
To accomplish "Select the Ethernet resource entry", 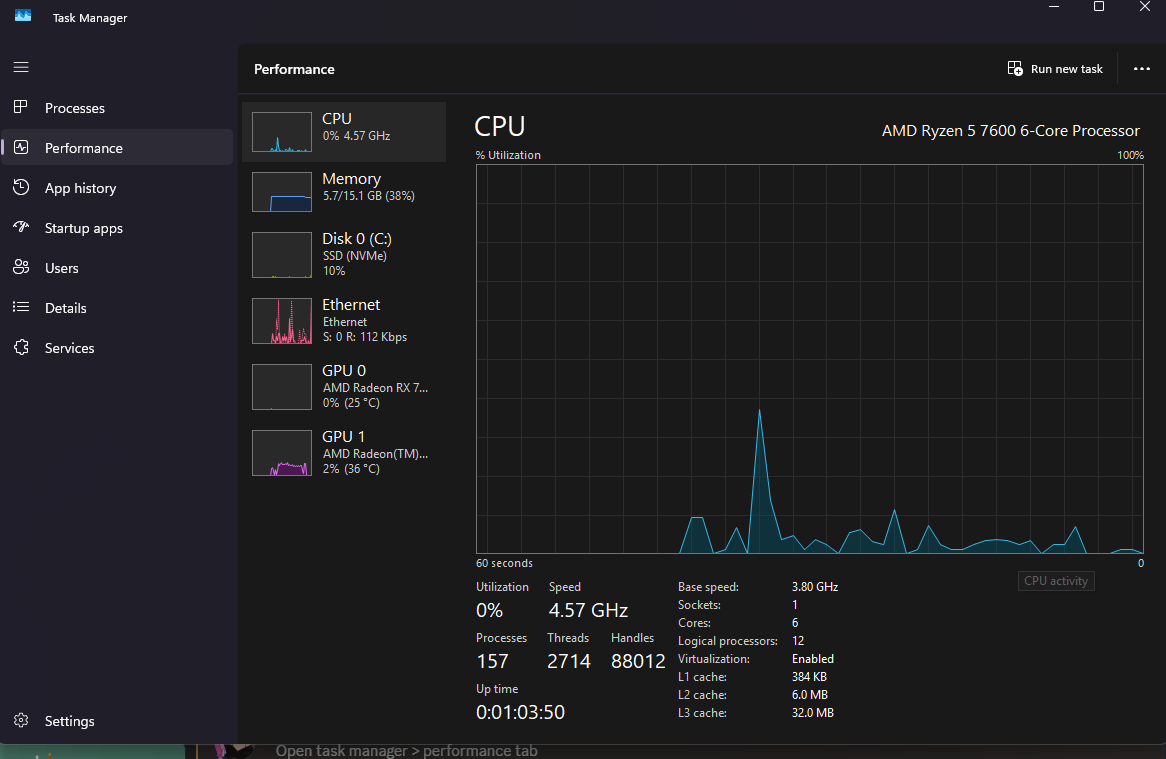I will pos(344,320).
